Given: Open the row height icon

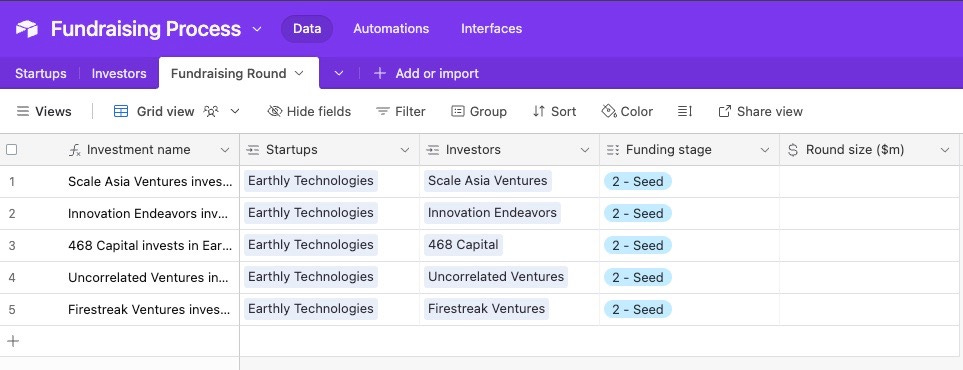Looking at the screenshot, I should pos(685,111).
